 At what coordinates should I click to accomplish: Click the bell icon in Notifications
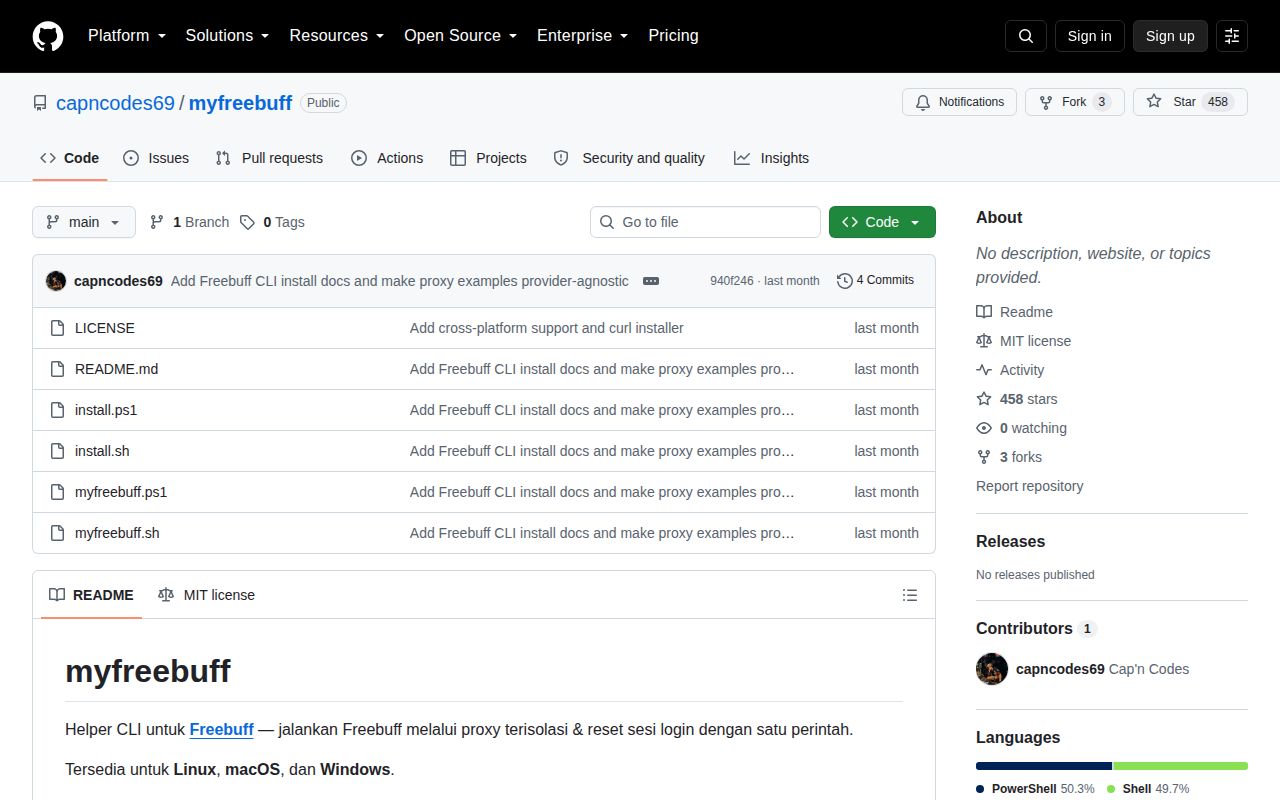click(923, 102)
